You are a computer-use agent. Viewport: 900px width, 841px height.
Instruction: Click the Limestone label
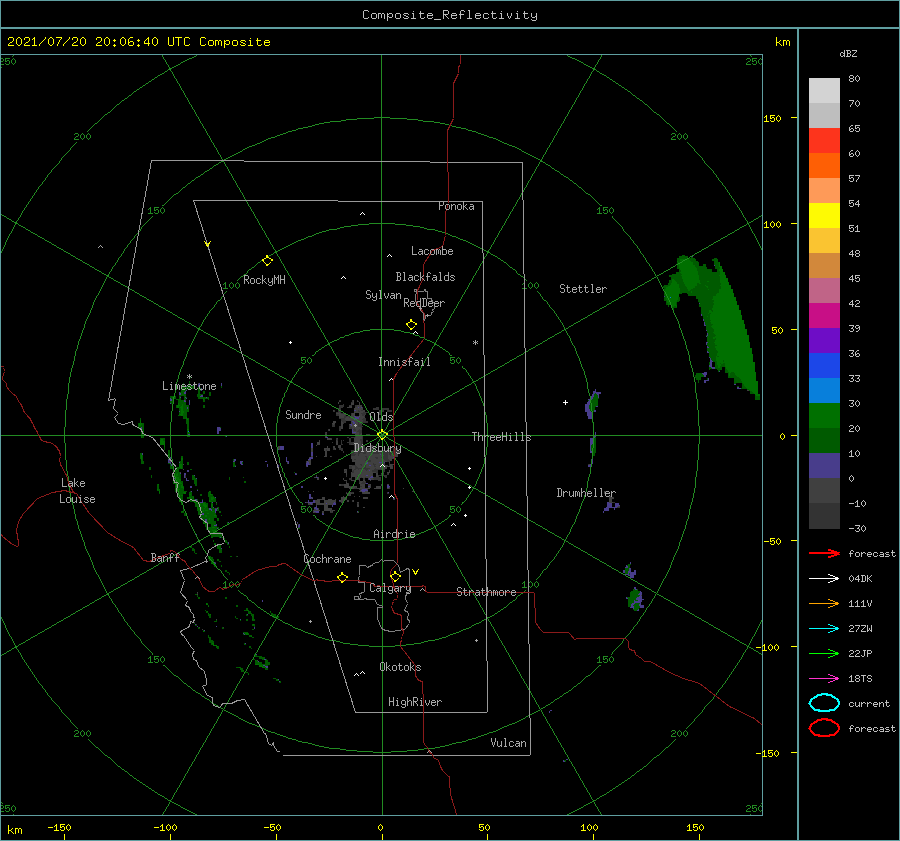(189, 386)
